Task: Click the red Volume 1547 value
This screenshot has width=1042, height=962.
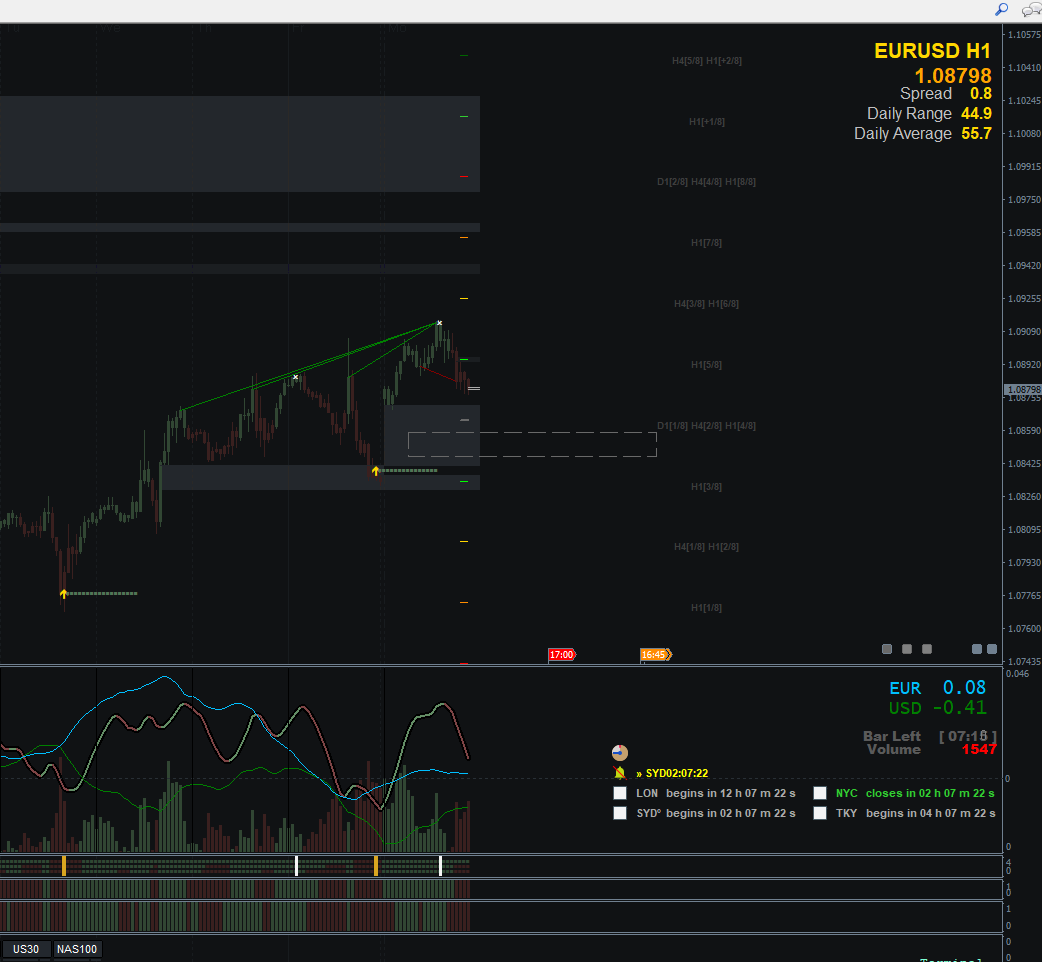Action: [x=979, y=749]
